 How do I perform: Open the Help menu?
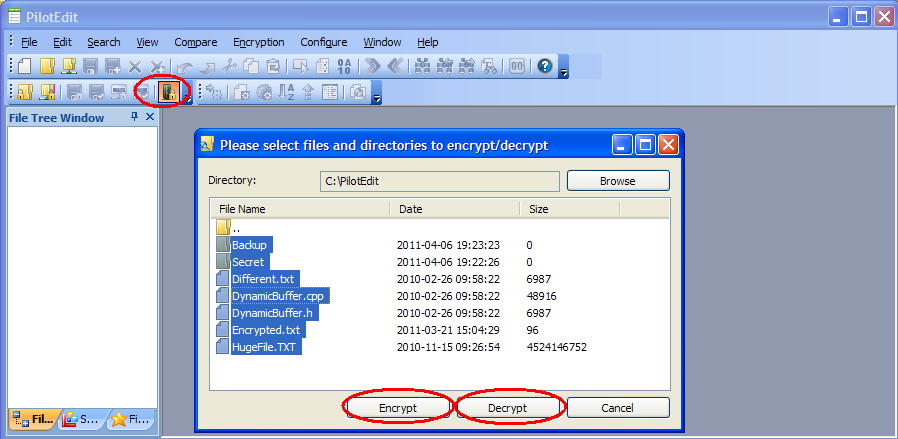tap(427, 42)
